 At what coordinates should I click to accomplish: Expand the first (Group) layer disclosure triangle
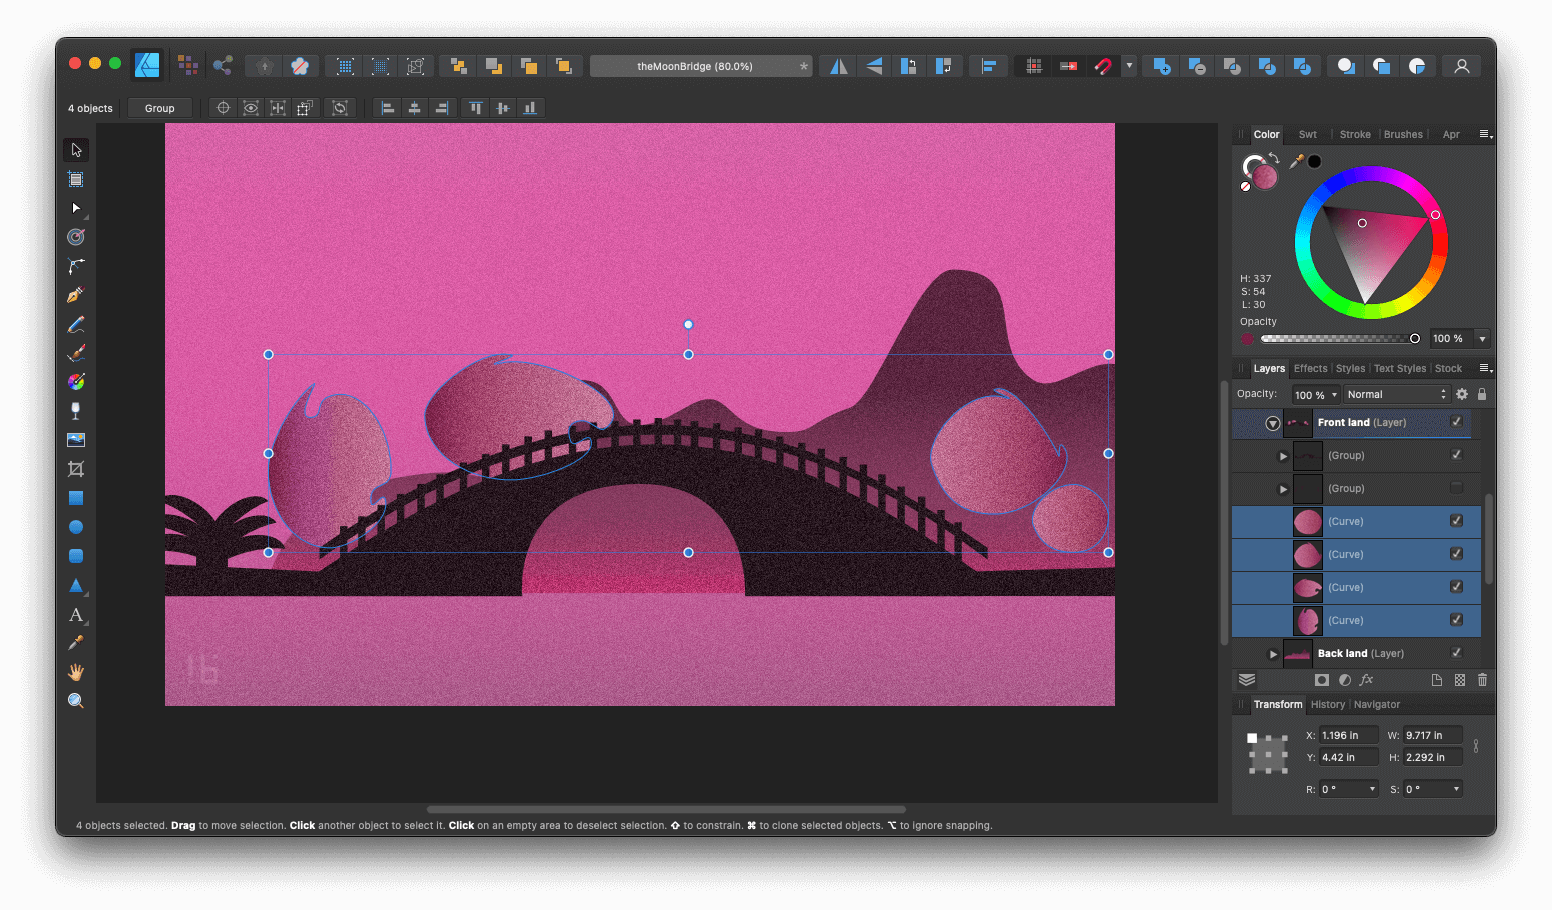pyautogui.click(x=1284, y=455)
